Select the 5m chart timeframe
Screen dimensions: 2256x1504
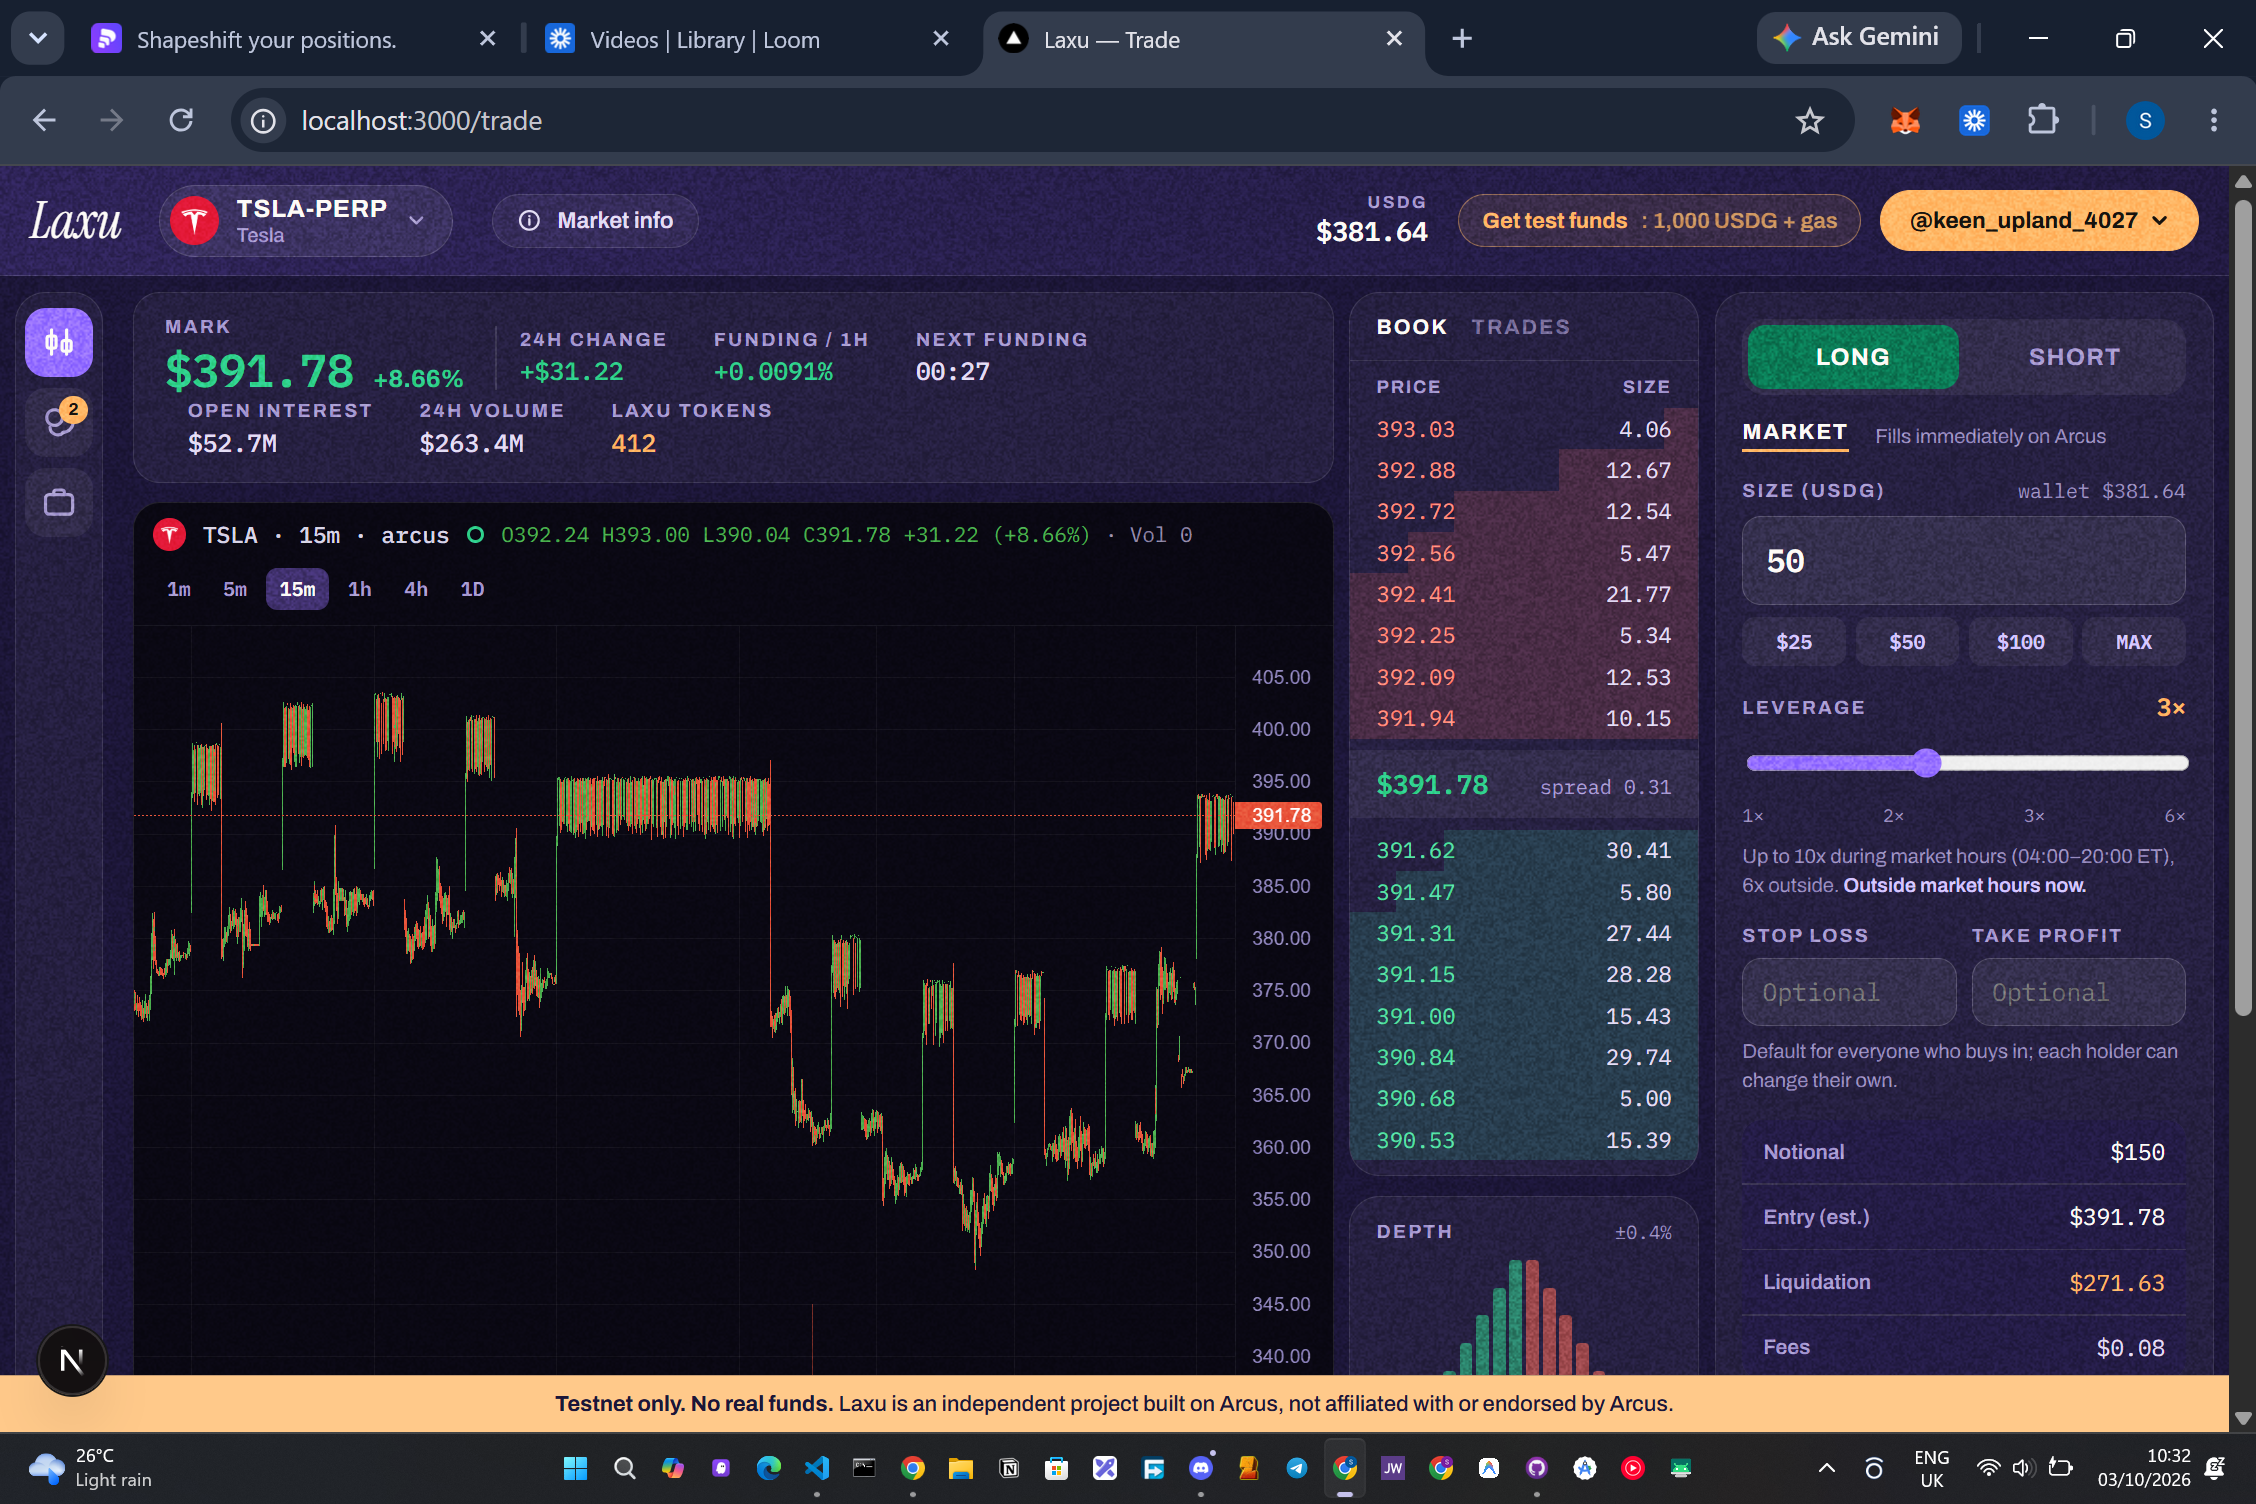tap(235, 589)
